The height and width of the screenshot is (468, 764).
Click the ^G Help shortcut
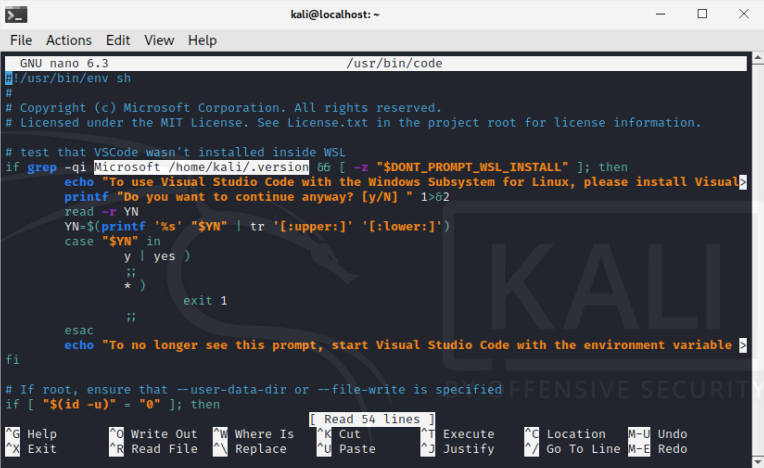(x=31, y=434)
